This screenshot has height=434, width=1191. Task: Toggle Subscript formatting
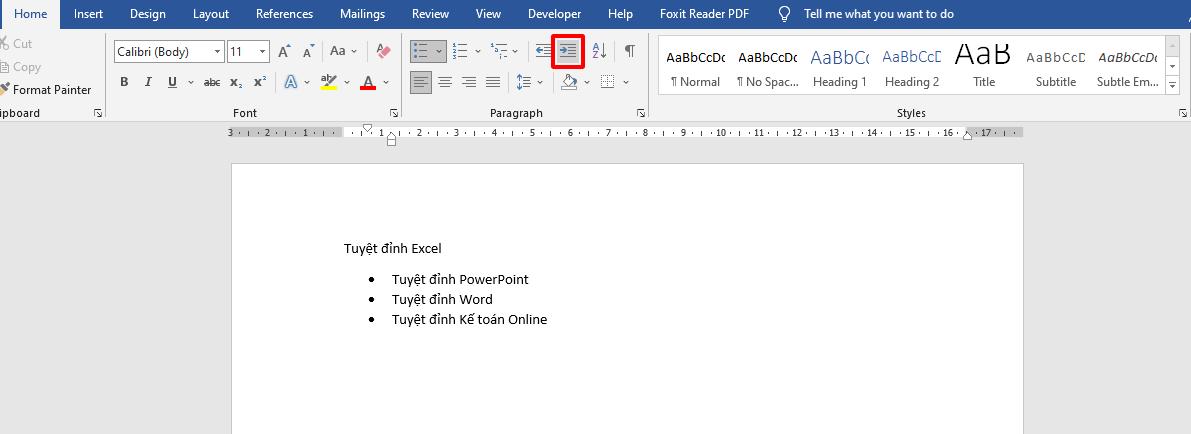coord(236,82)
